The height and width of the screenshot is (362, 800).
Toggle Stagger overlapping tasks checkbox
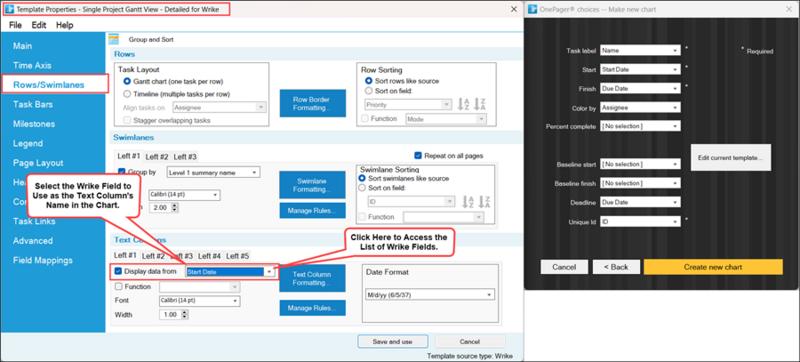(x=127, y=120)
